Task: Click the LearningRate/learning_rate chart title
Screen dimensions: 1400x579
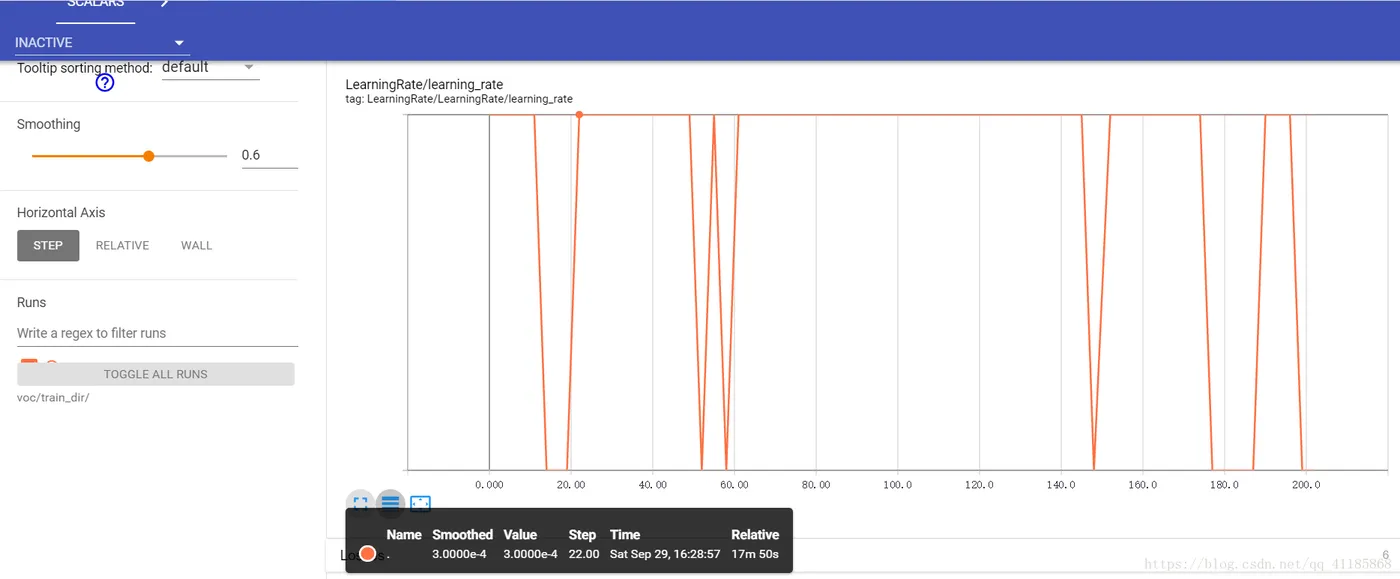Action: pos(424,84)
